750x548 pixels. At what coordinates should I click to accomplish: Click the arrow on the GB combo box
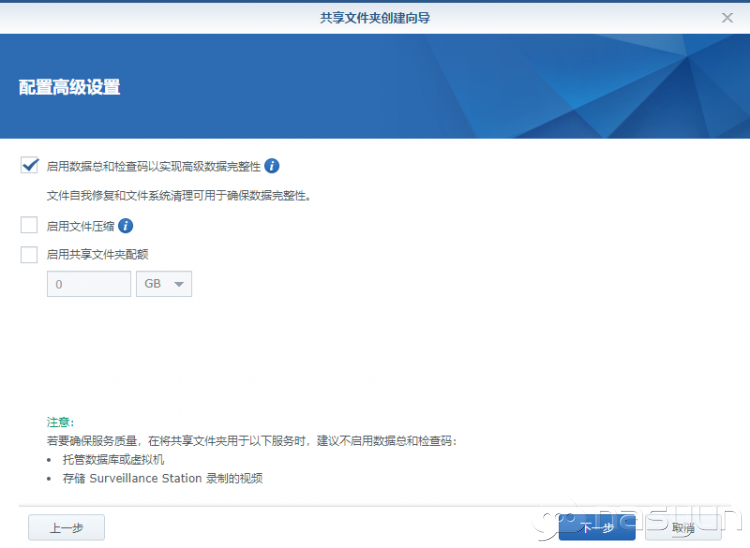click(180, 285)
